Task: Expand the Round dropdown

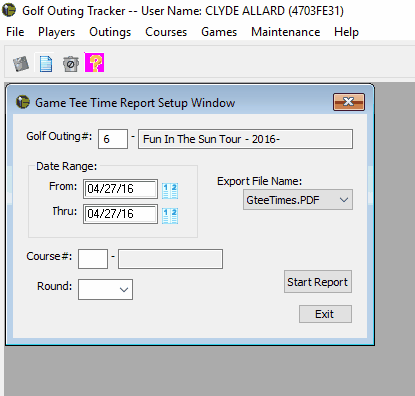Action: [105, 289]
